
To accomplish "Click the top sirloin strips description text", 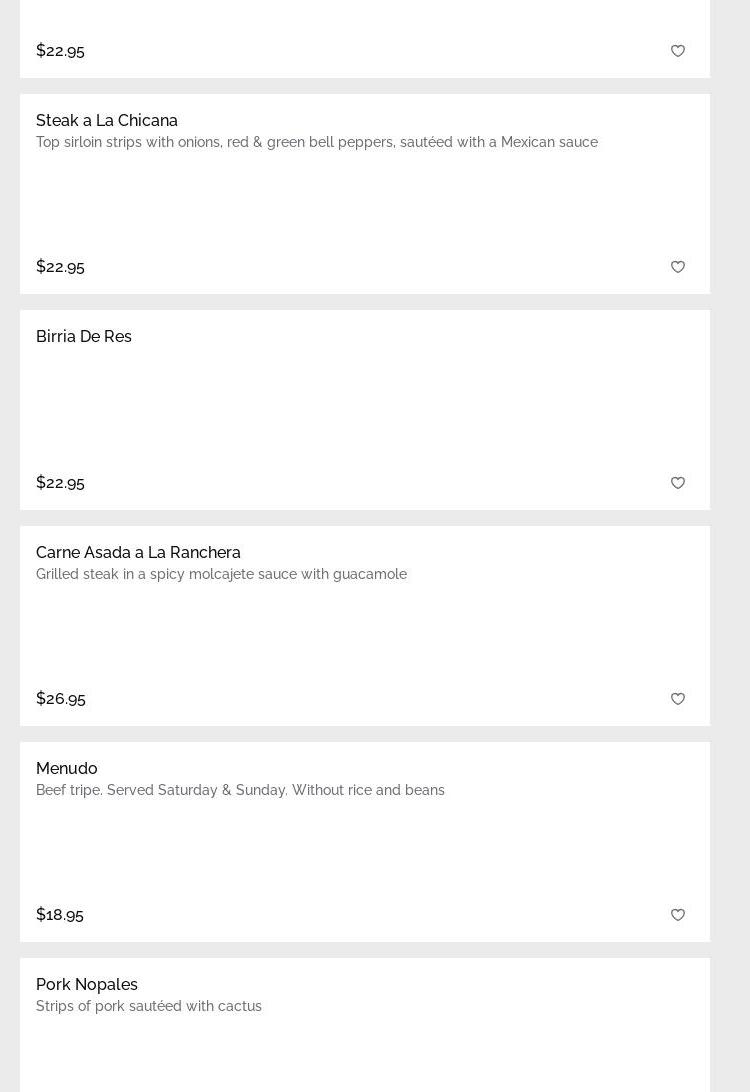I will tap(317, 142).
